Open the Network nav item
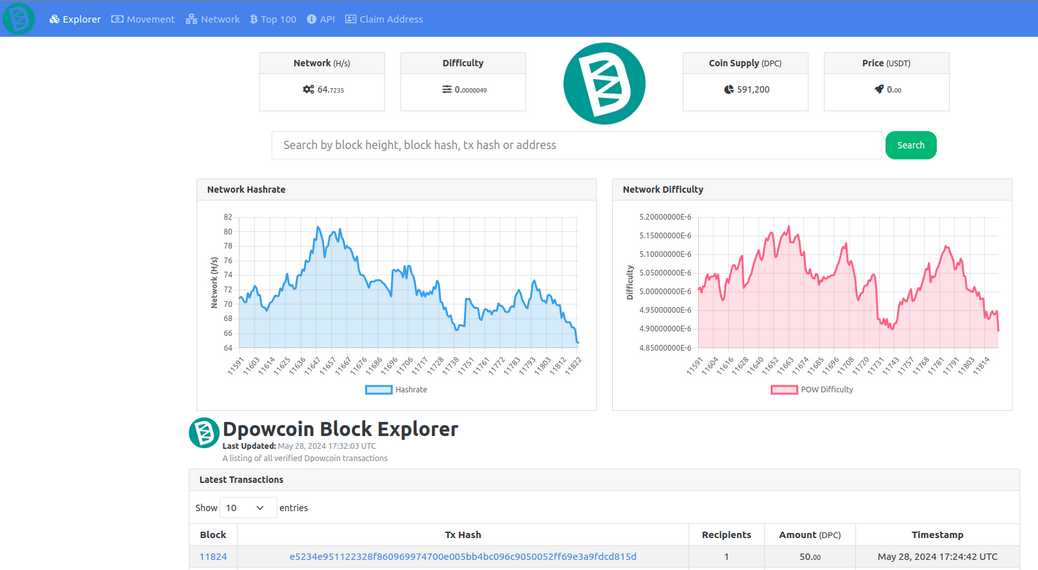Image resolution: width=1038 pixels, height=570 pixels. pyautogui.click(x=212, y=19)
